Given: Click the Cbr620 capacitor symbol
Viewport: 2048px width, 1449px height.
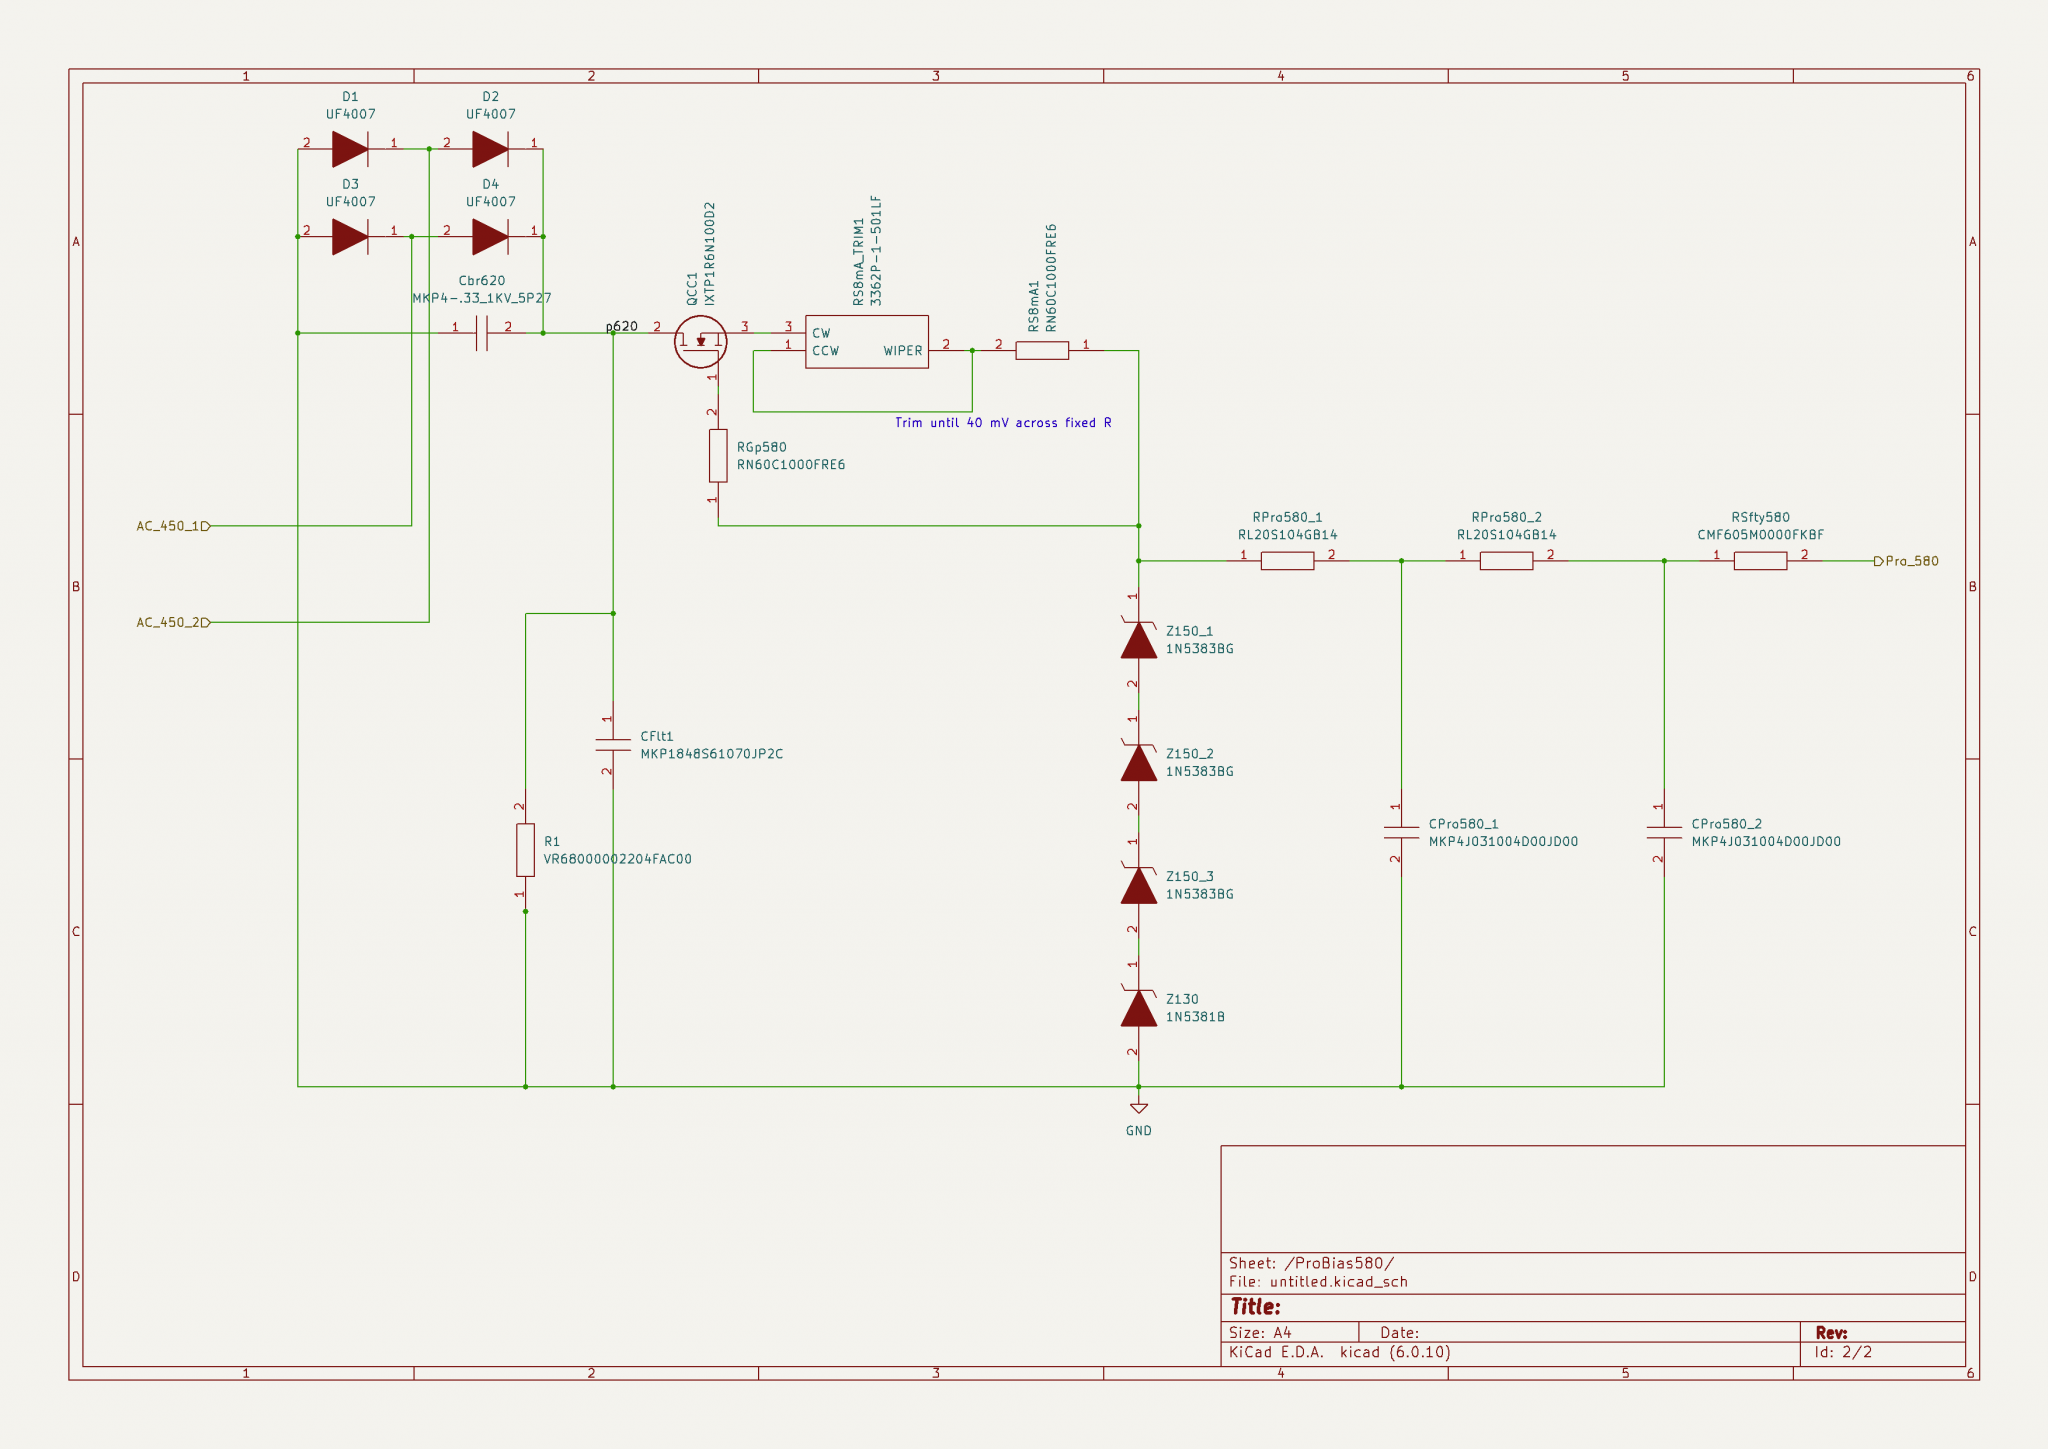Looking at the screenshot, I should 481,333.
